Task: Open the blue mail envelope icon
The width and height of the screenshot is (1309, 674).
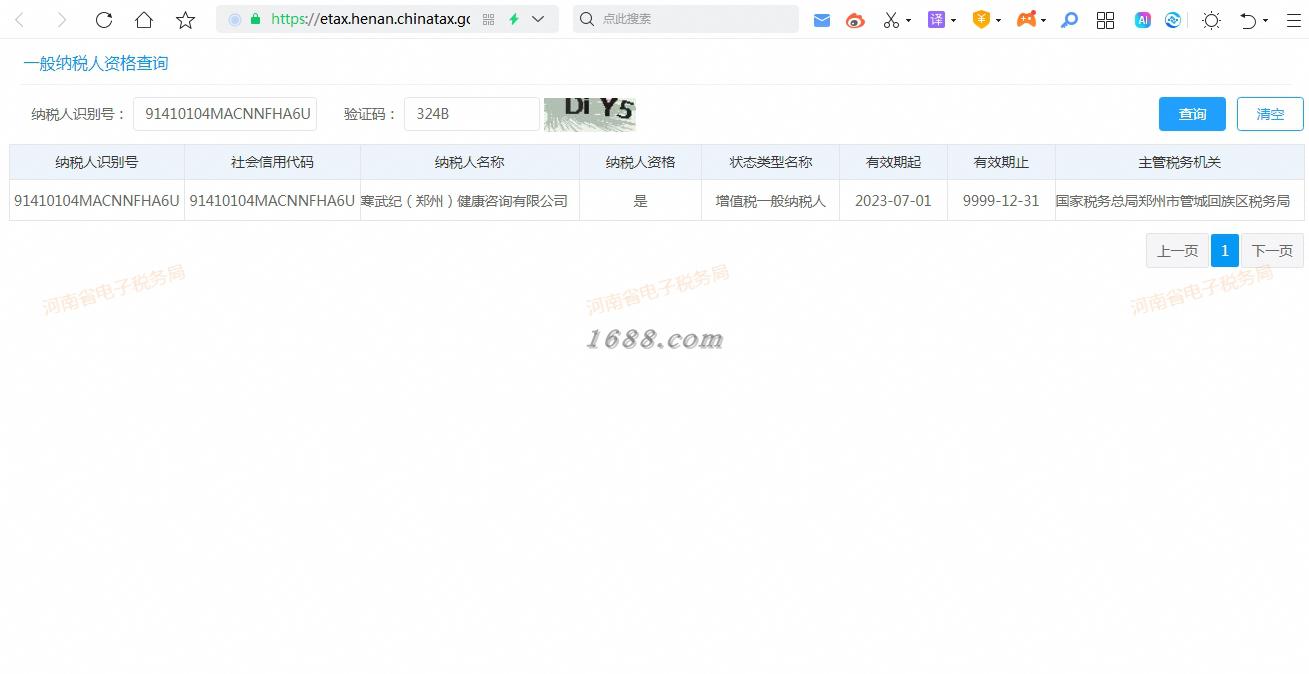Action: [x=822, y=20]
